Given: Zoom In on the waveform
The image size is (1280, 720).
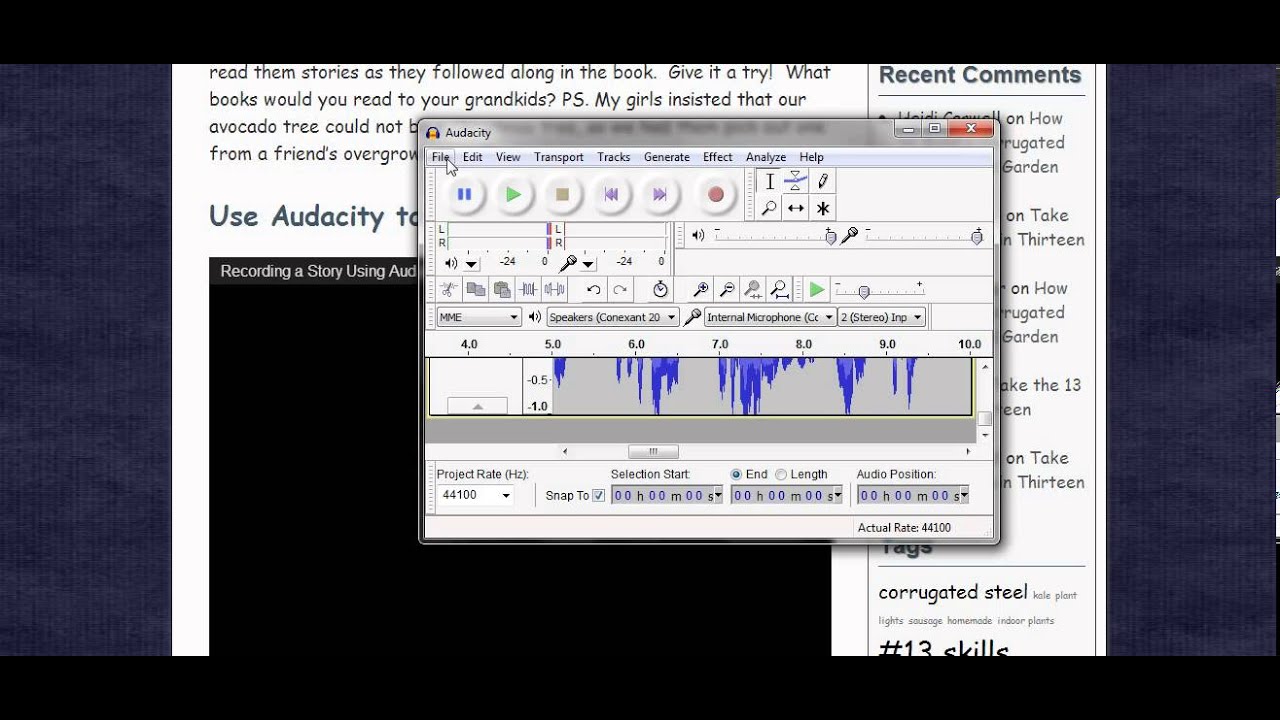Looking at the screenshot, I should point(701,290).
